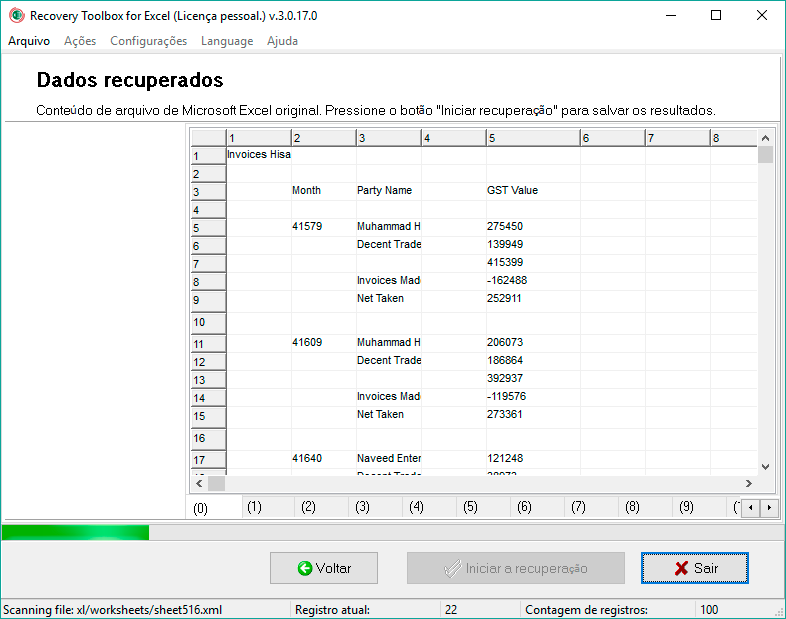Click the horizontal scroll left arrow
Viewport: 786px width, 619px height.
[200, 483]
